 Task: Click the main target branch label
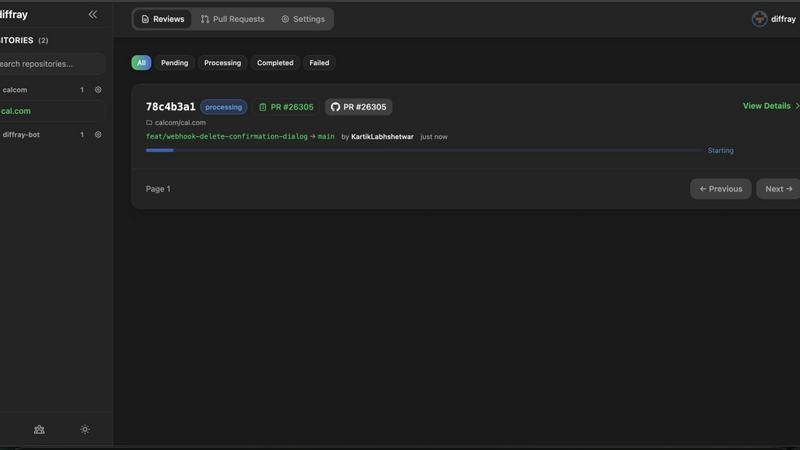coord(326,137)
